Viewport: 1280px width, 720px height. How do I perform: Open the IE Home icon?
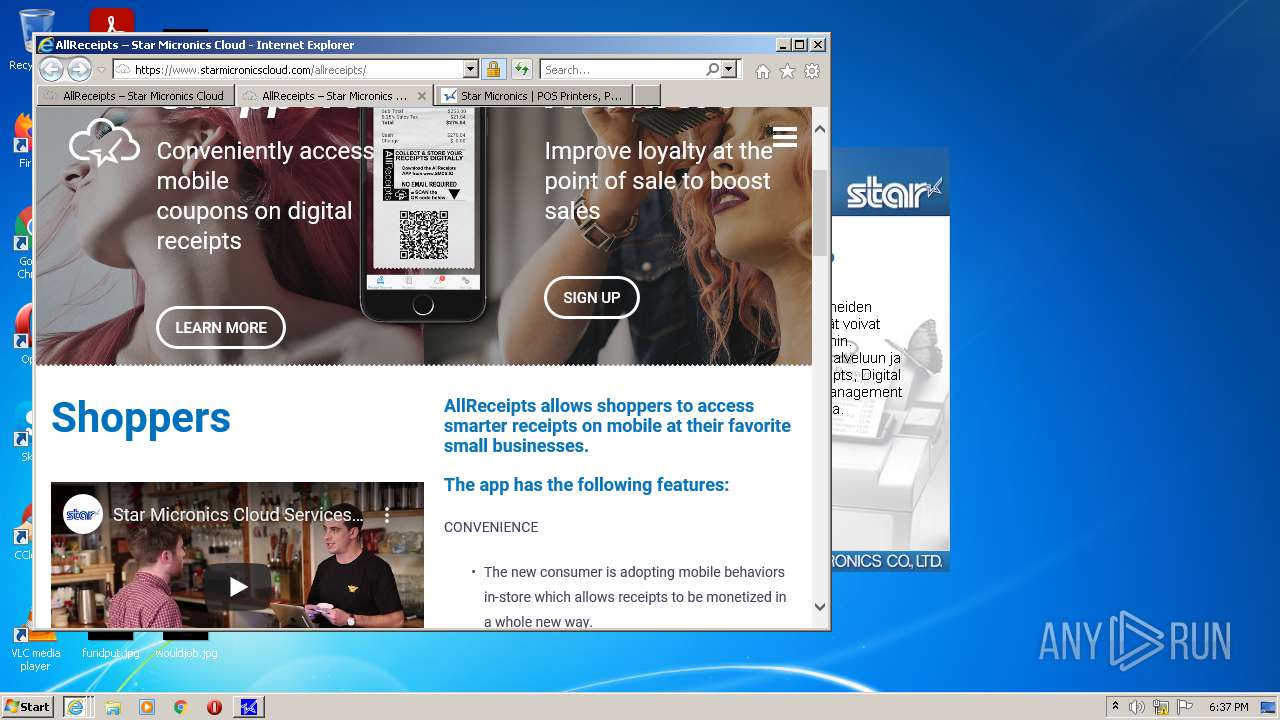pos(763,71)
